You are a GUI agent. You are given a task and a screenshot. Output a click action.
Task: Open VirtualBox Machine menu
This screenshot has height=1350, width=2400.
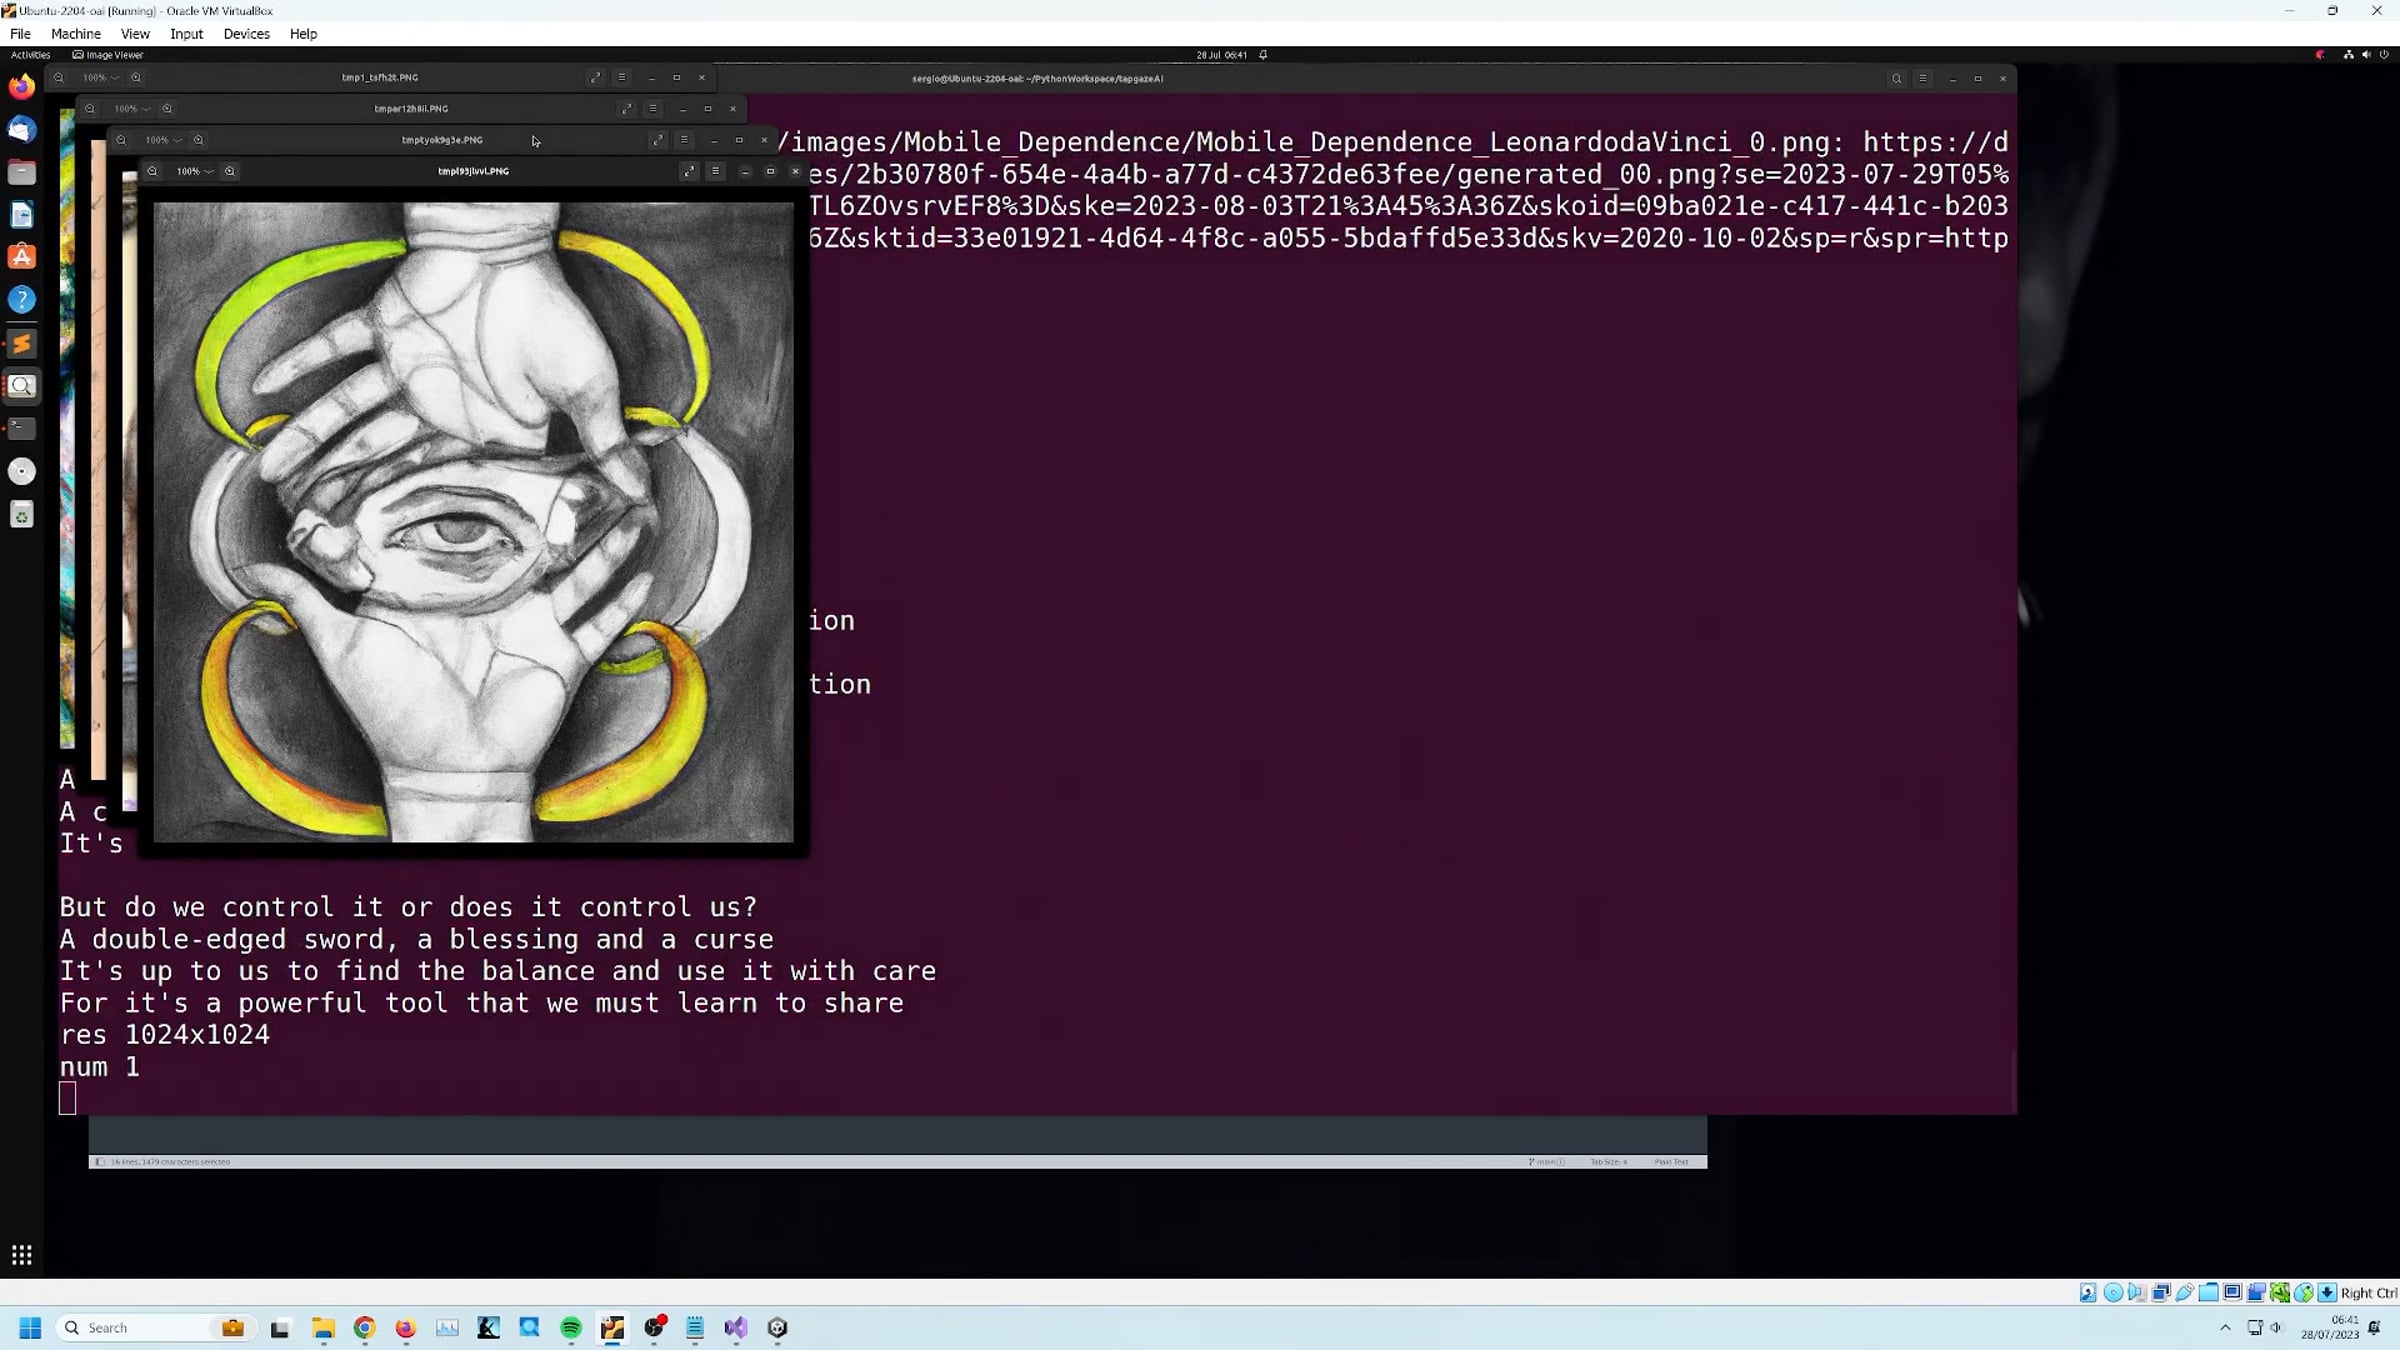point(76,33)
